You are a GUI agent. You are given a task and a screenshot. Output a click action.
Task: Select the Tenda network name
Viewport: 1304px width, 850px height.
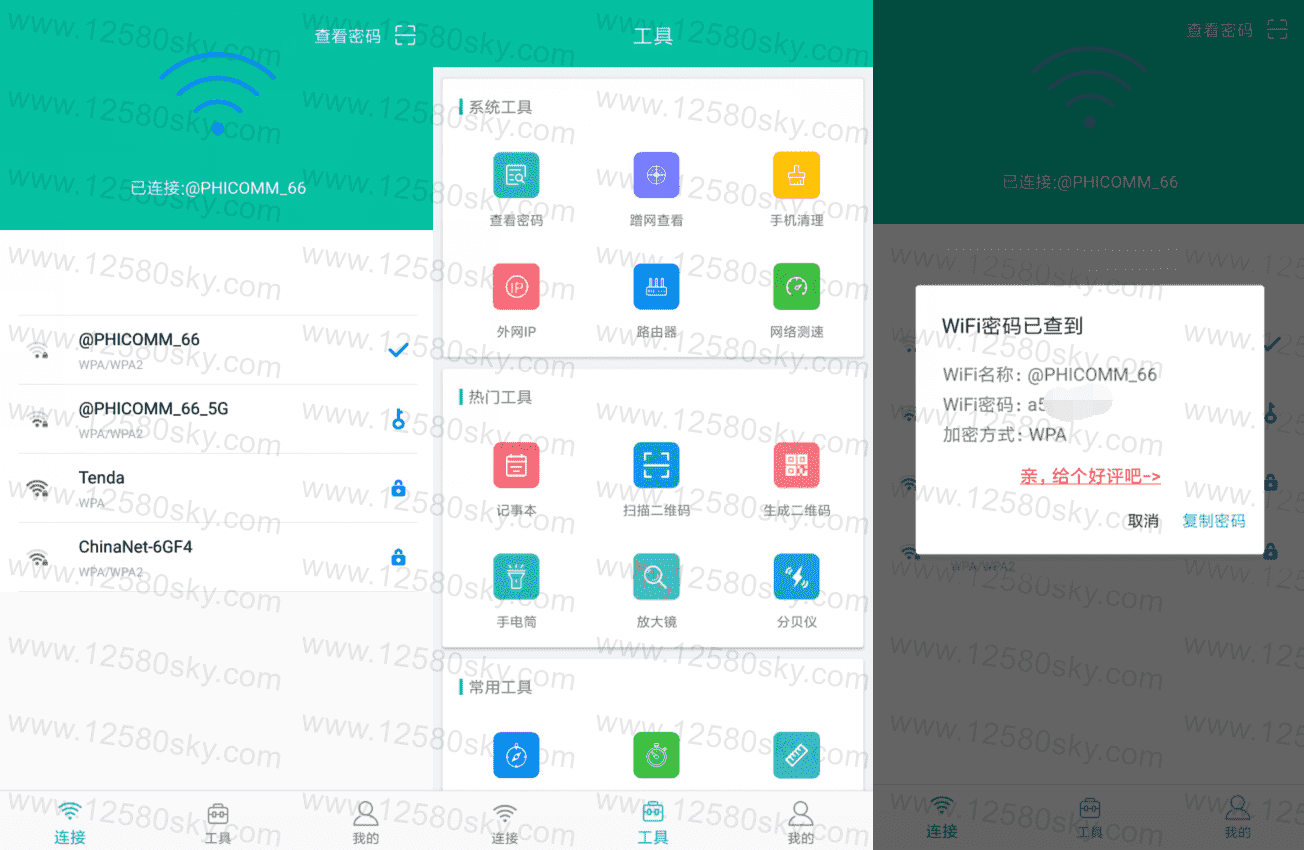(102, 478)
